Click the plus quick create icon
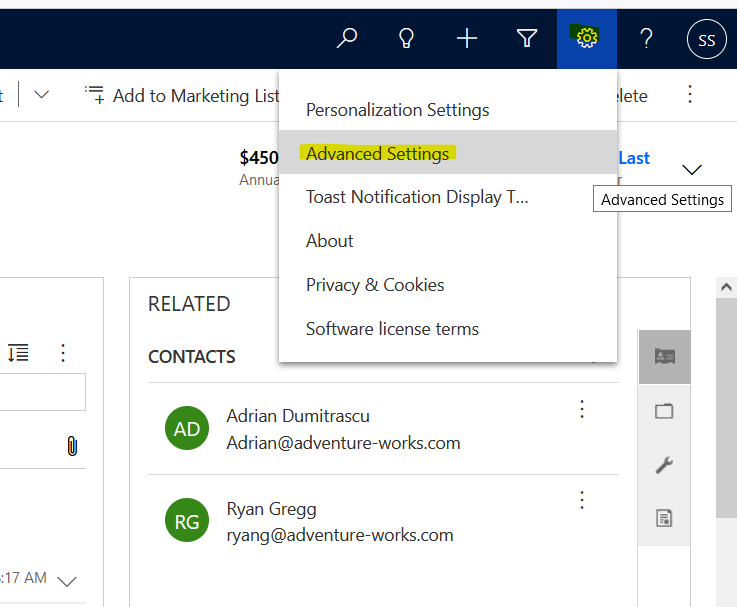This screenshot has width=737, height=607. coord(467,39)
